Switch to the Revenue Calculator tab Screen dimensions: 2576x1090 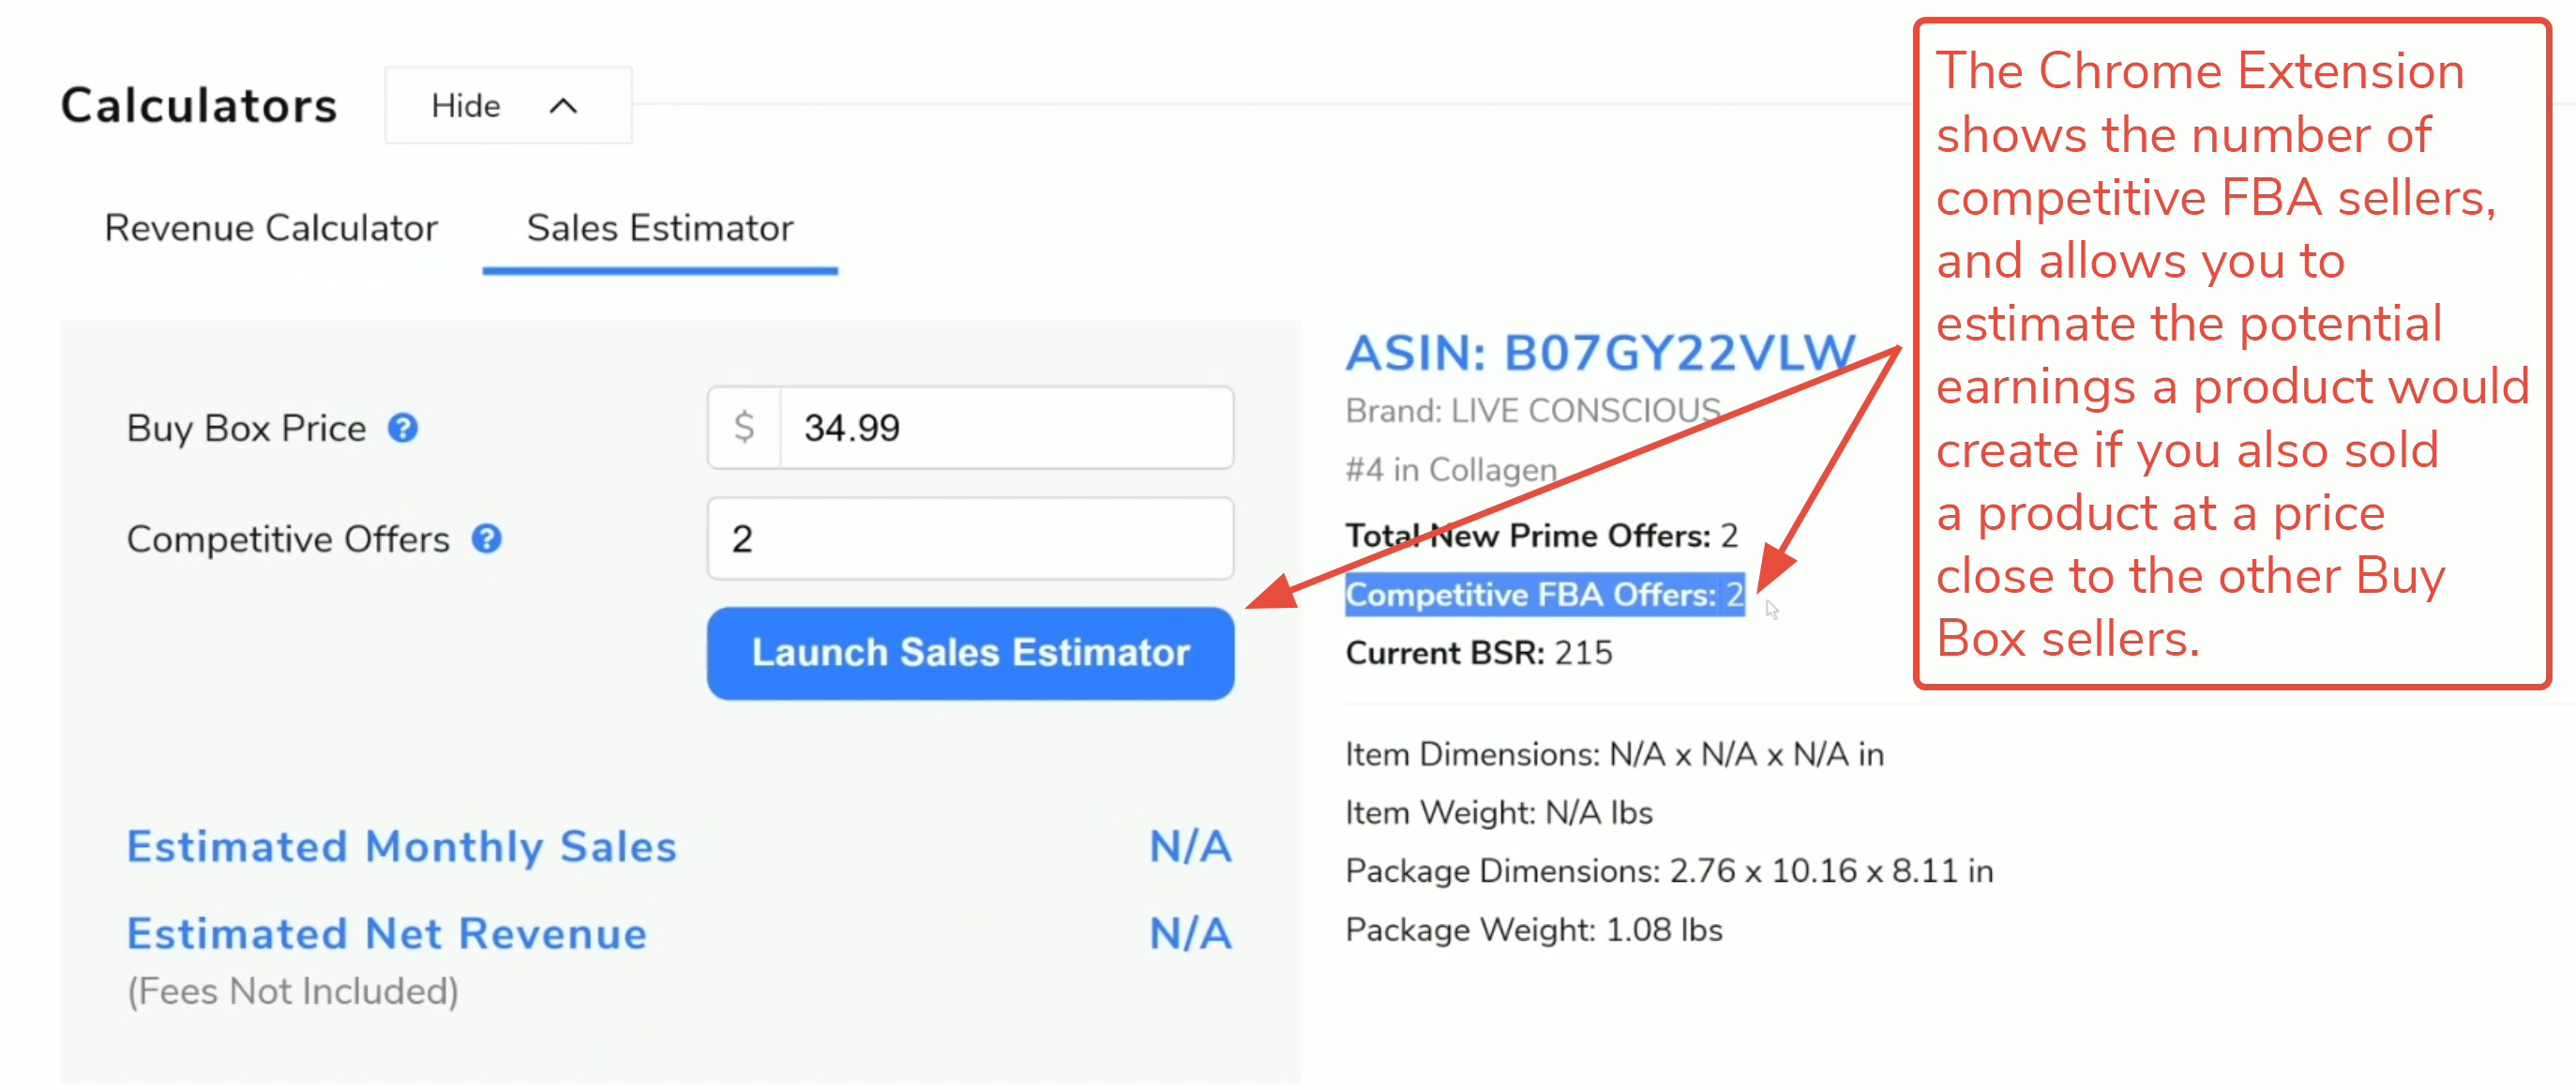pos(271,229)
